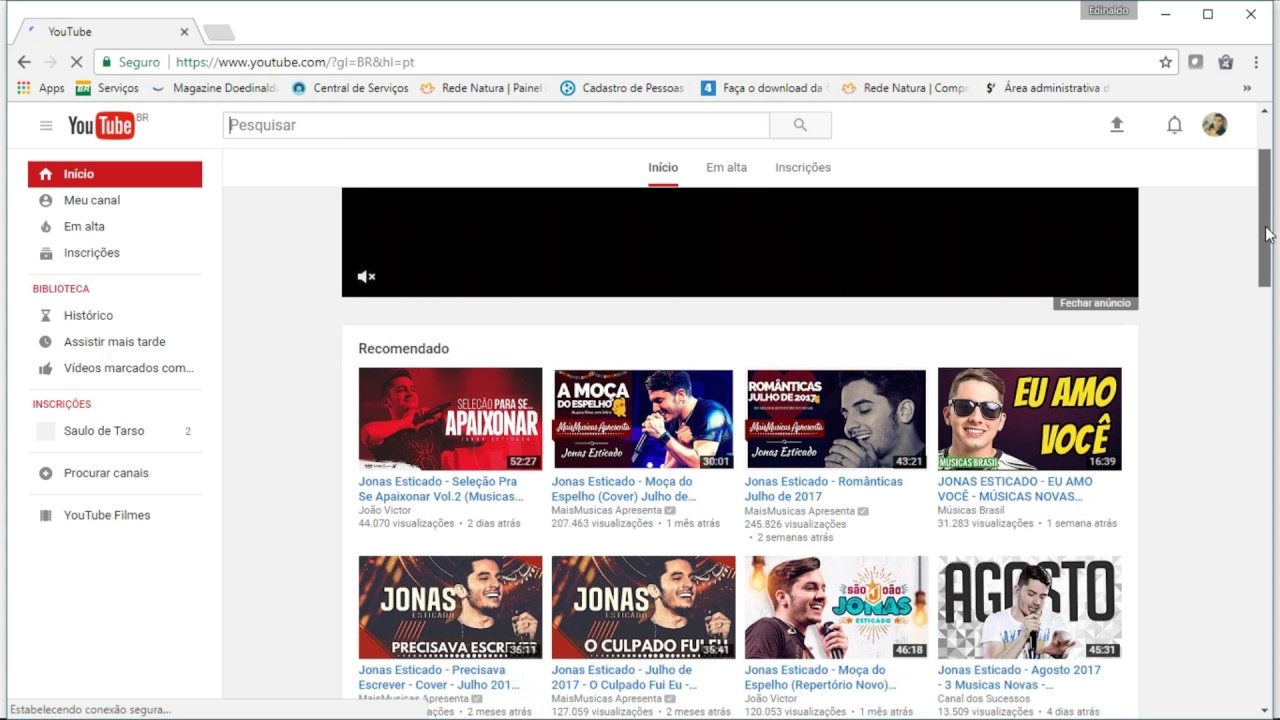
Task: Click the thumbs-up icon for Vídeos marcados
Action: point(45,368)
